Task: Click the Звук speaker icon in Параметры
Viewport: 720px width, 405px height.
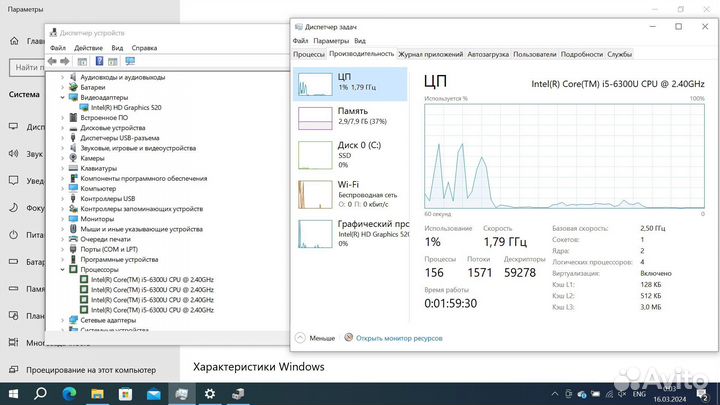Action: 14,153
